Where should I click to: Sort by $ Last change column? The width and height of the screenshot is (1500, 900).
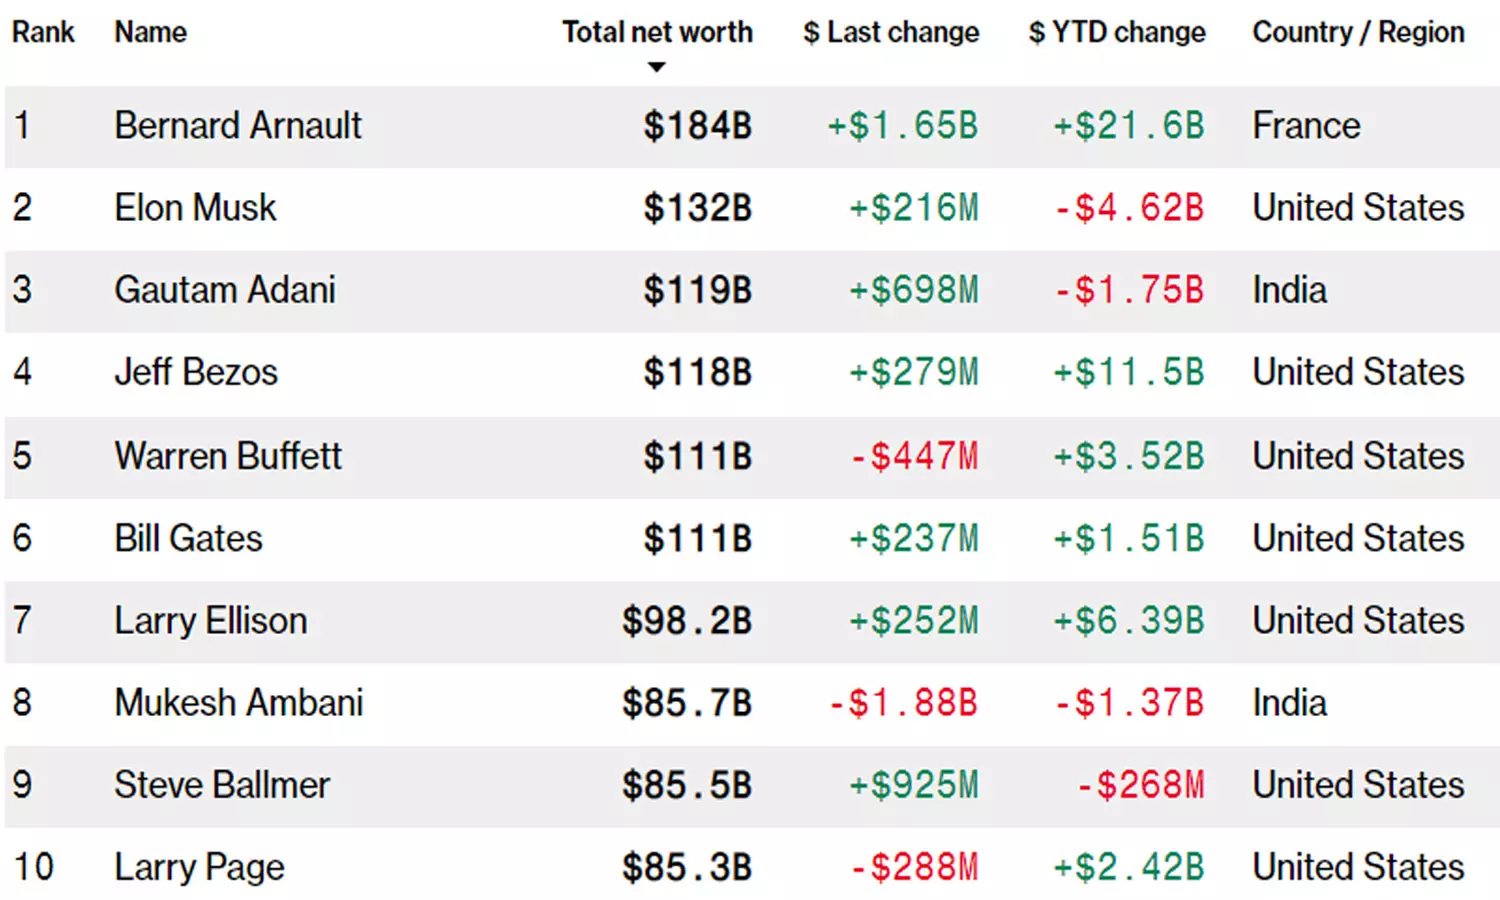pyautogui.click(x=891, y=32)
